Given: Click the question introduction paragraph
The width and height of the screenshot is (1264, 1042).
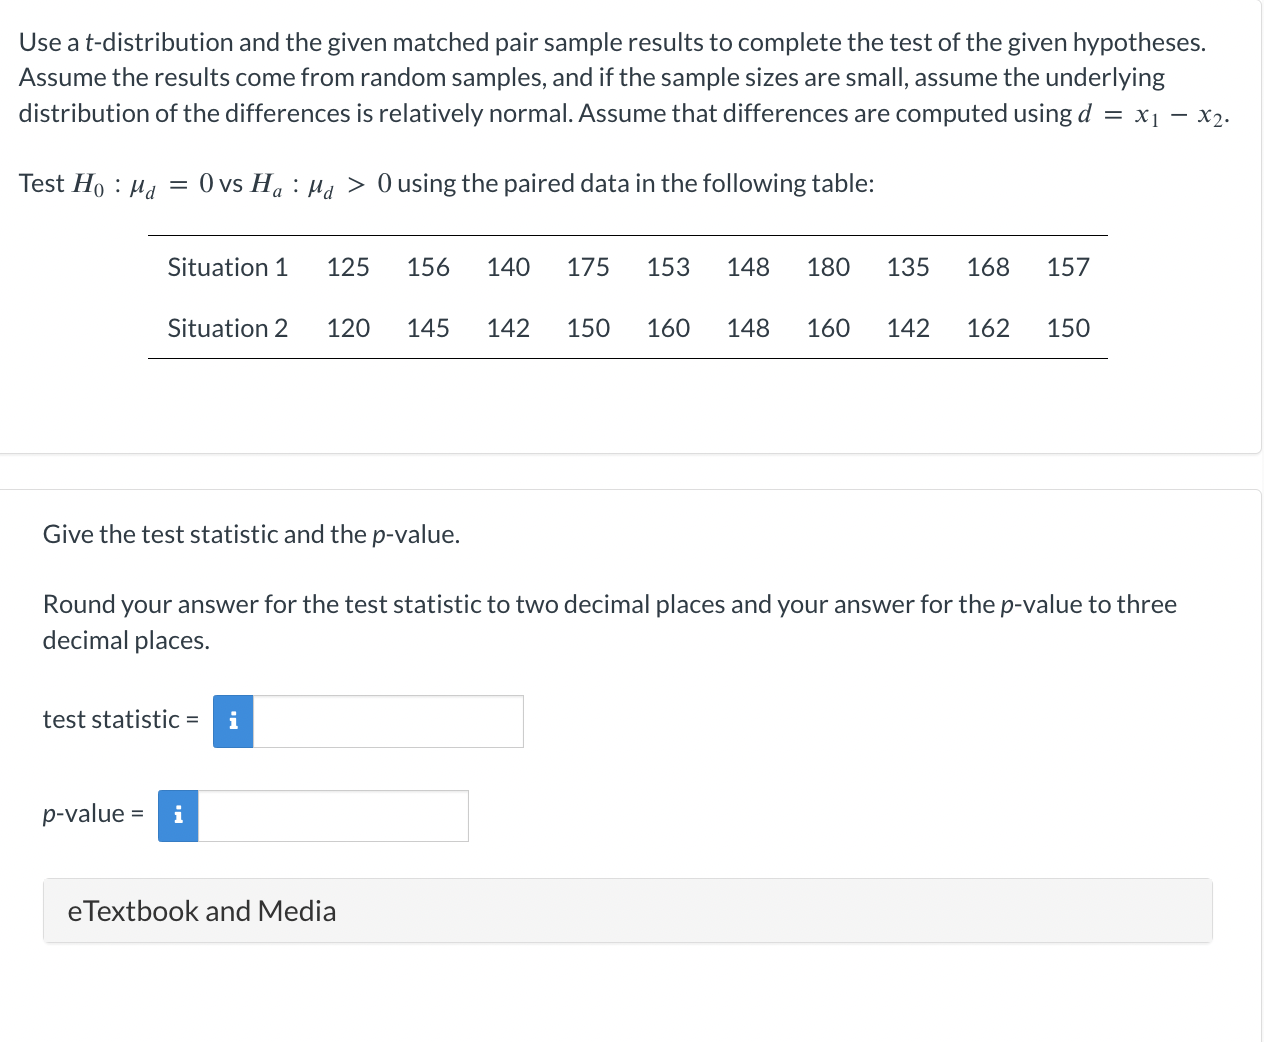Looking at the screenshot, I should pyautogui.click(x=625, y=77).
